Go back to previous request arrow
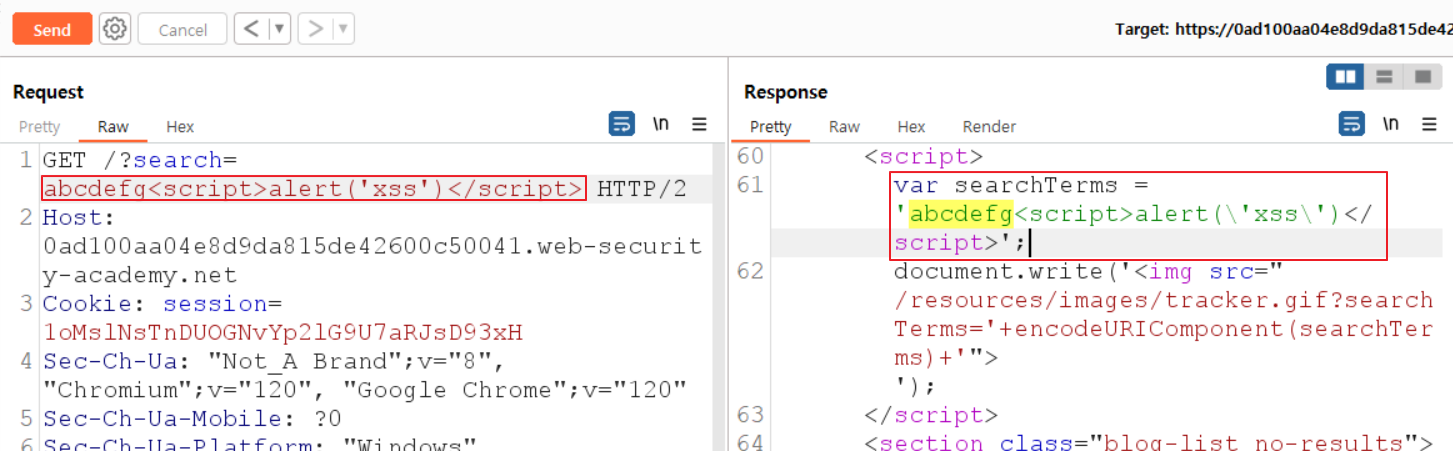 point(251,29)
